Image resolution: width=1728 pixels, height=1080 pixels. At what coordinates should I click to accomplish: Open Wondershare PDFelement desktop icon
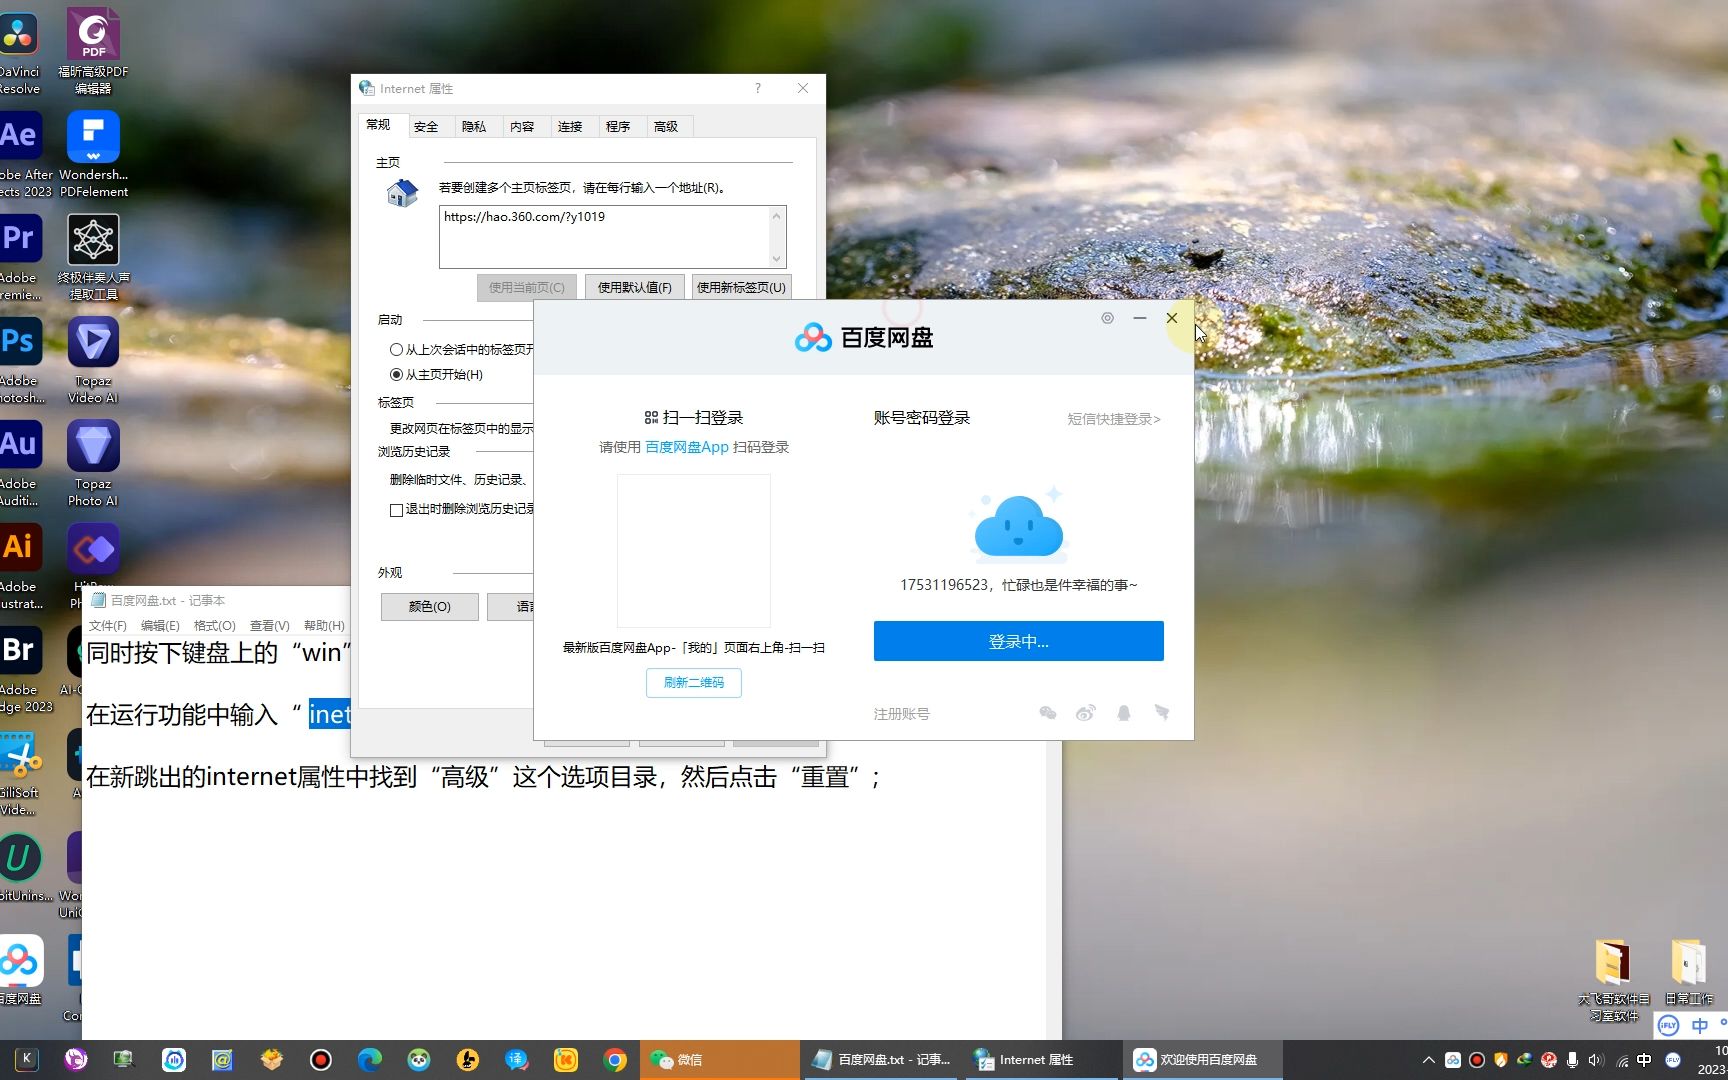click(x=93, y=154)
